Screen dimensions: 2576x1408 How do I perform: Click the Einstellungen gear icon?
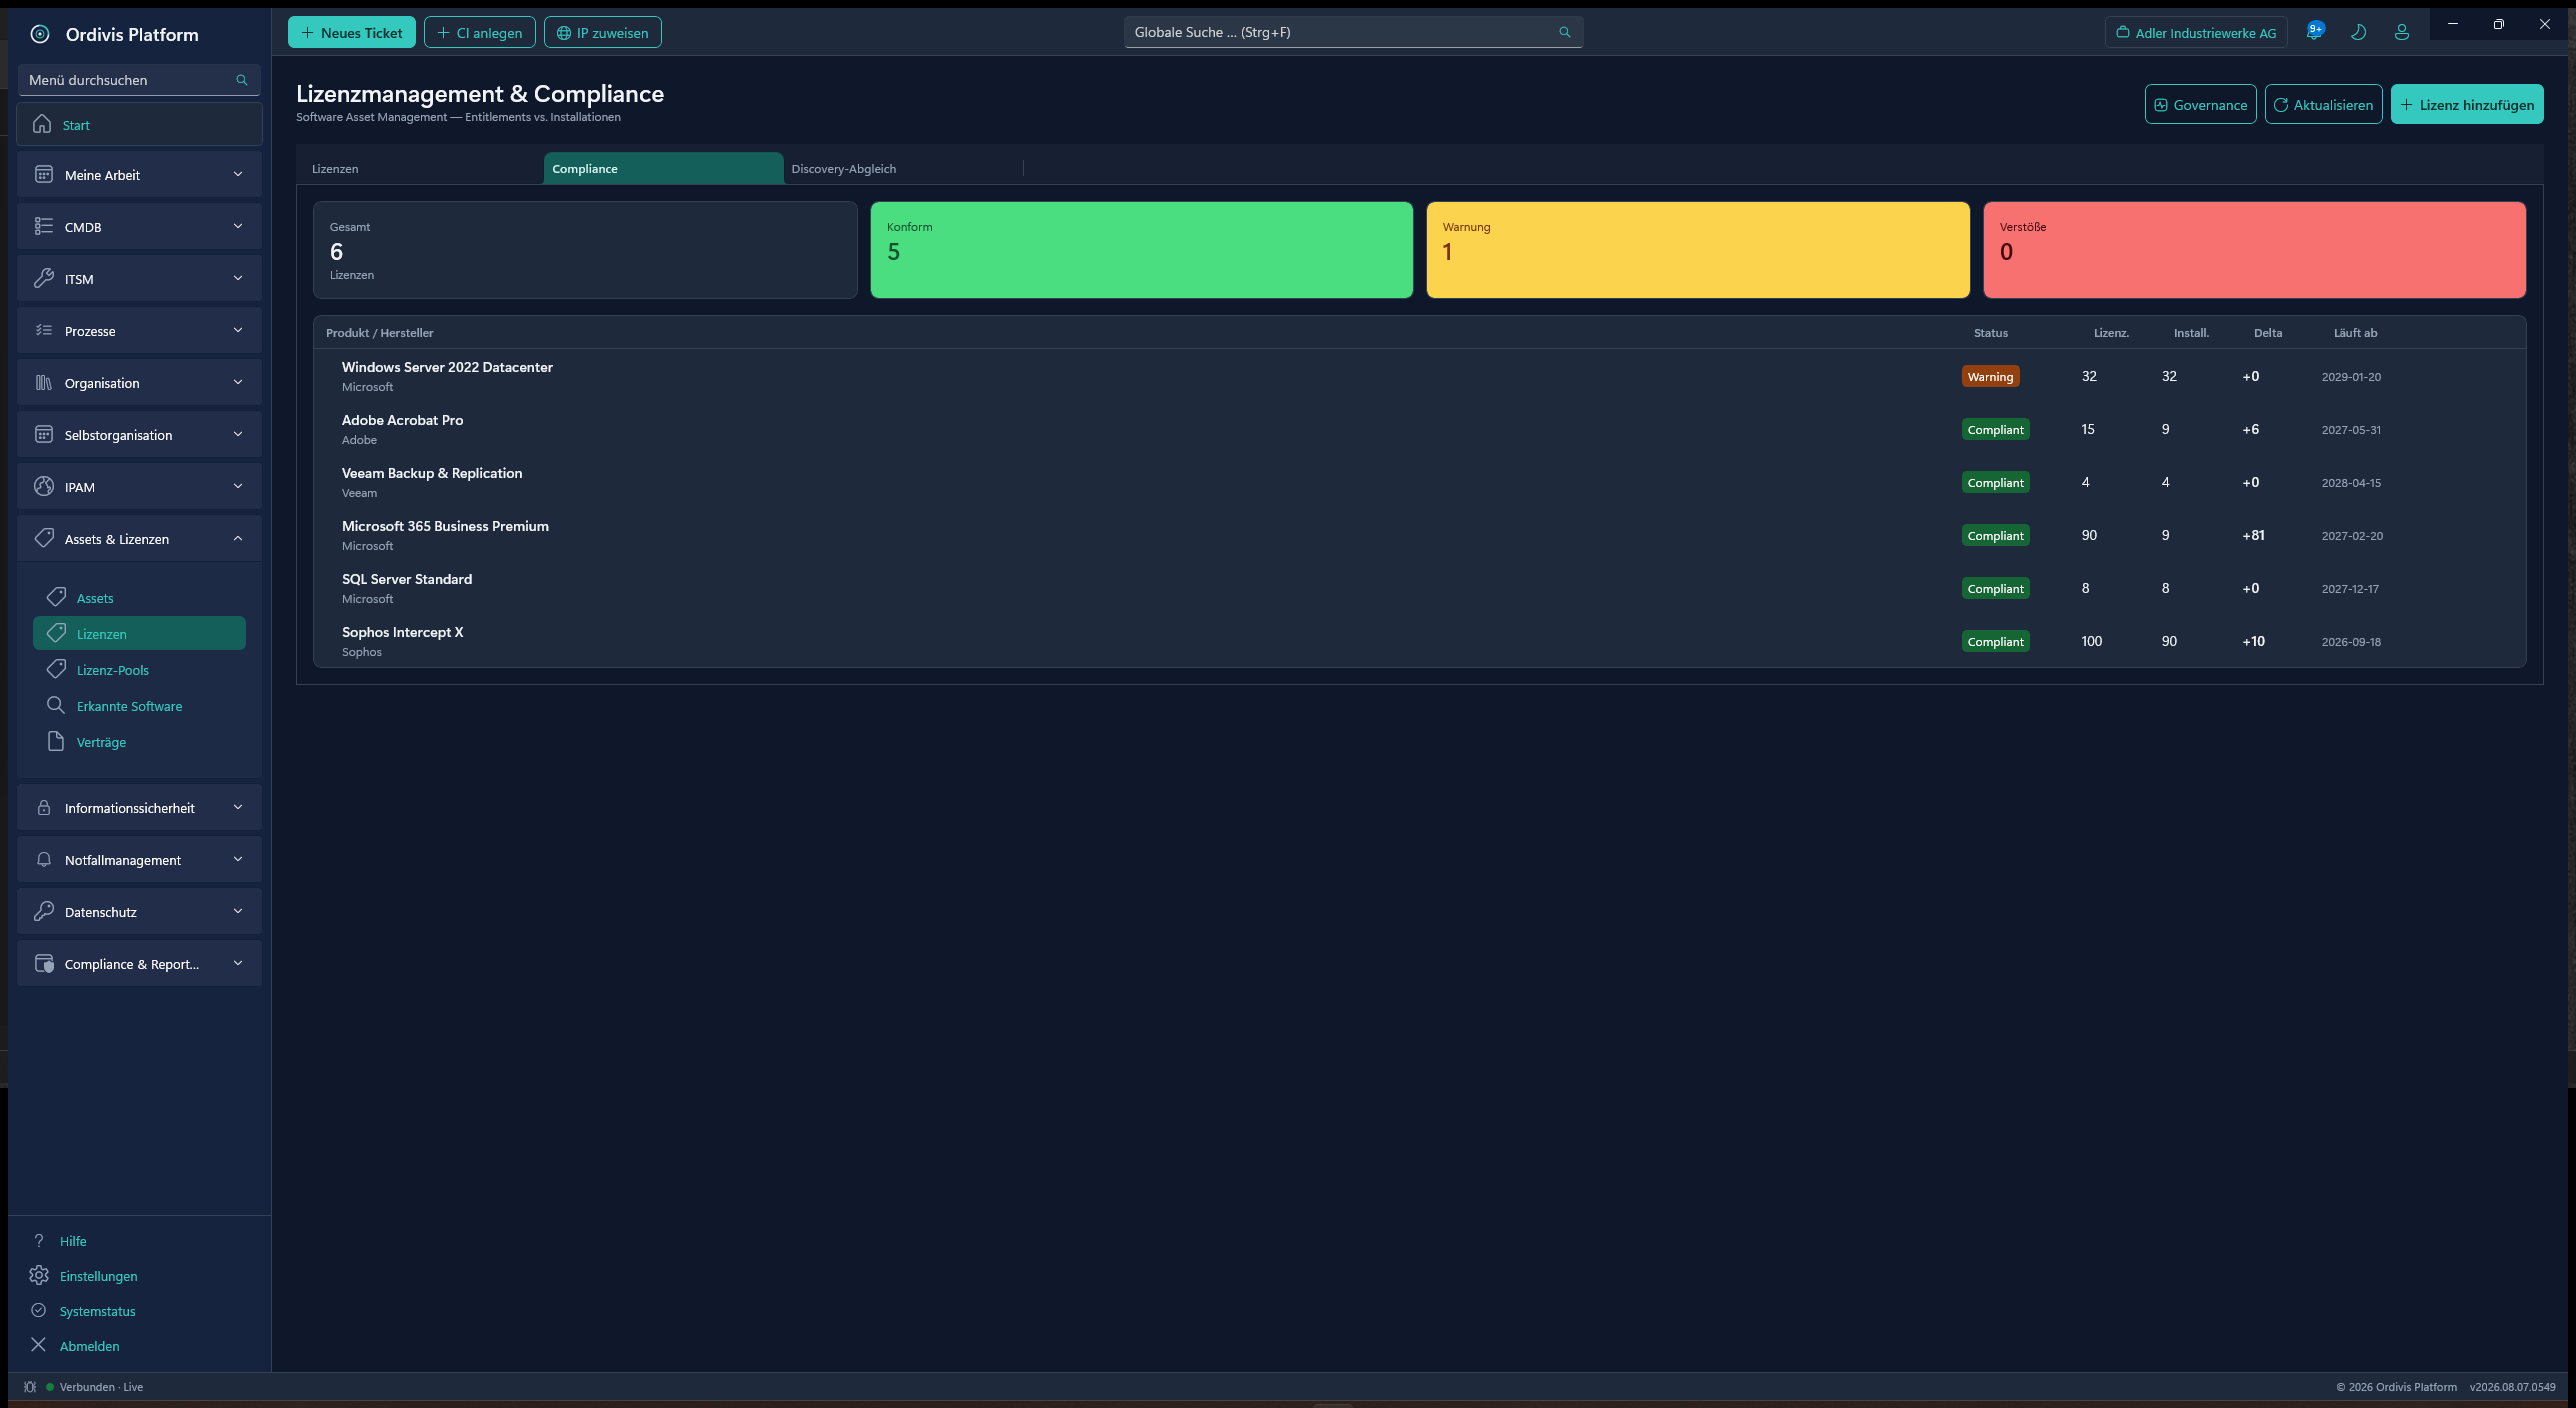(39, 1275)
